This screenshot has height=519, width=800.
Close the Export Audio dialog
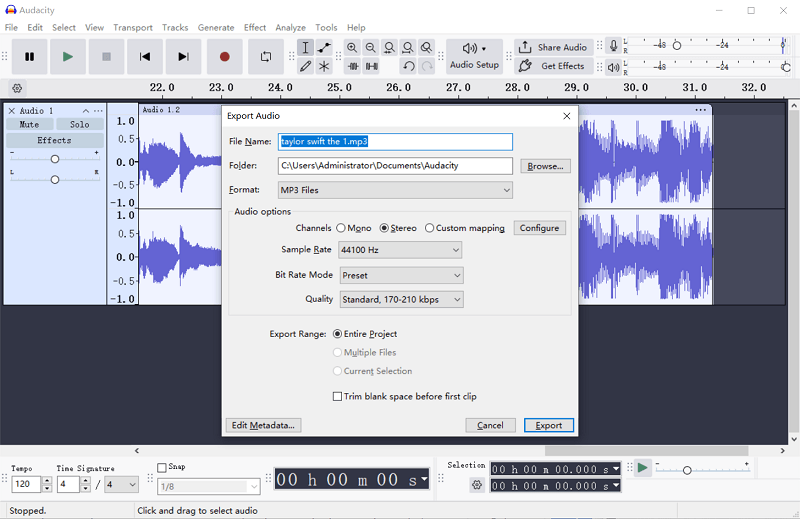567,116
